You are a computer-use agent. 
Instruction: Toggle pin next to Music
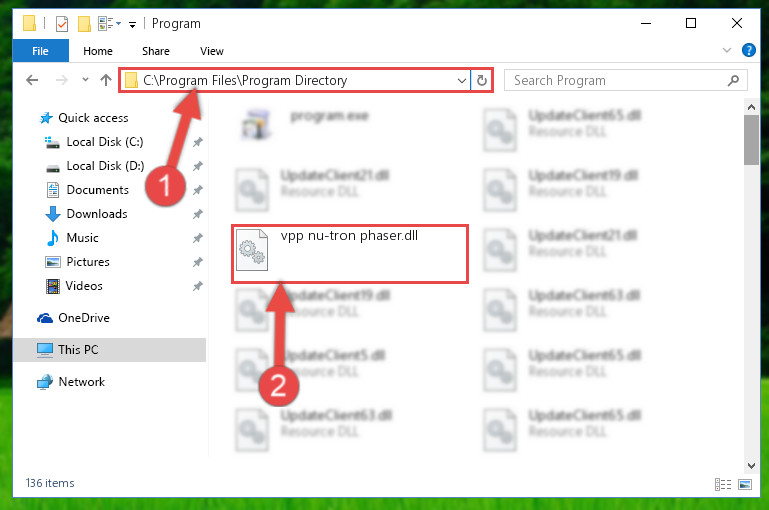point(198,238)
